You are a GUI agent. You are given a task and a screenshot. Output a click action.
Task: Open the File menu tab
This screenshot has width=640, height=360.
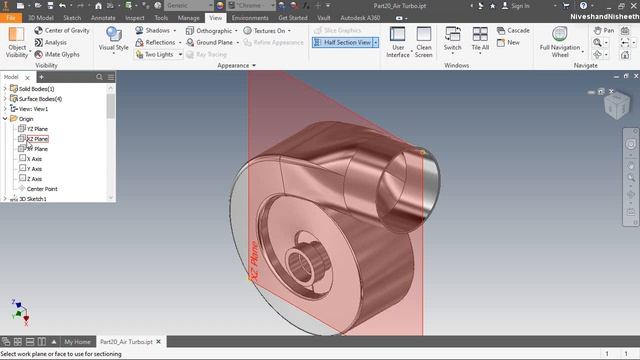point(11,18)
